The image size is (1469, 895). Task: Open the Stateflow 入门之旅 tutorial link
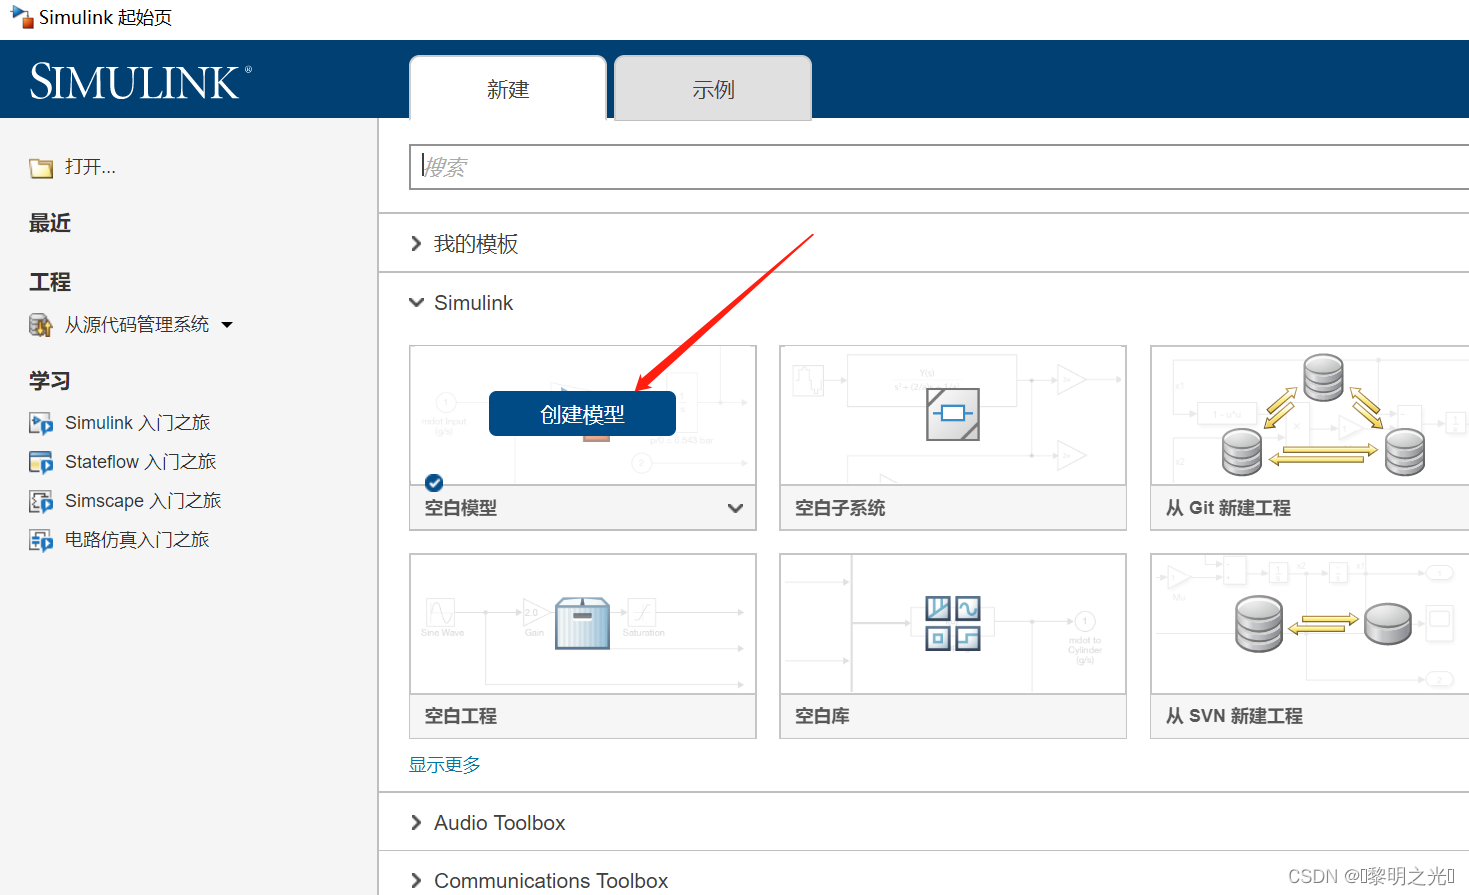click(141, 462)
